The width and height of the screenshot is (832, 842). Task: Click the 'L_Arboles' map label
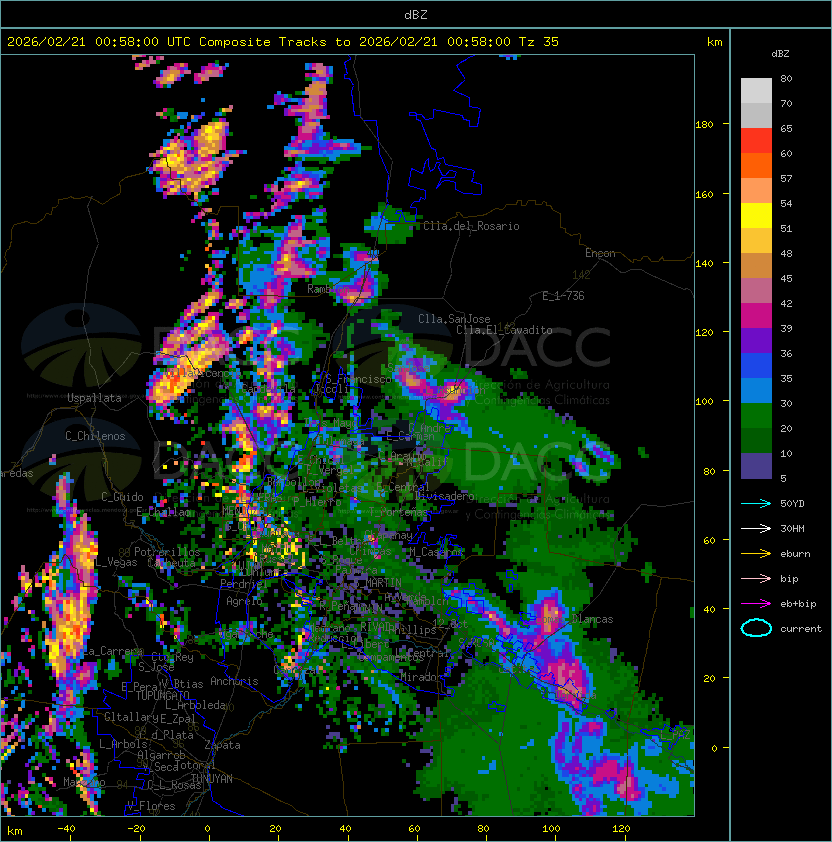(x=124, y=744)
